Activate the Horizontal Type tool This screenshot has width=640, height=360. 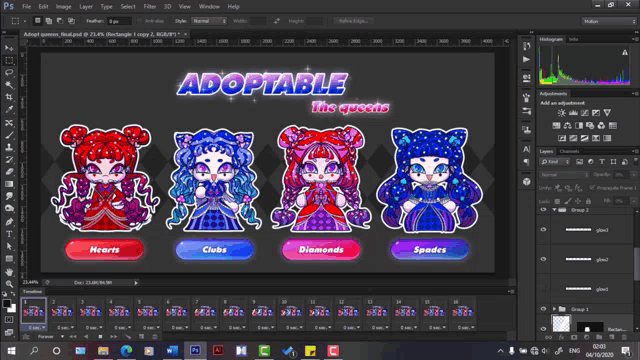9,234
